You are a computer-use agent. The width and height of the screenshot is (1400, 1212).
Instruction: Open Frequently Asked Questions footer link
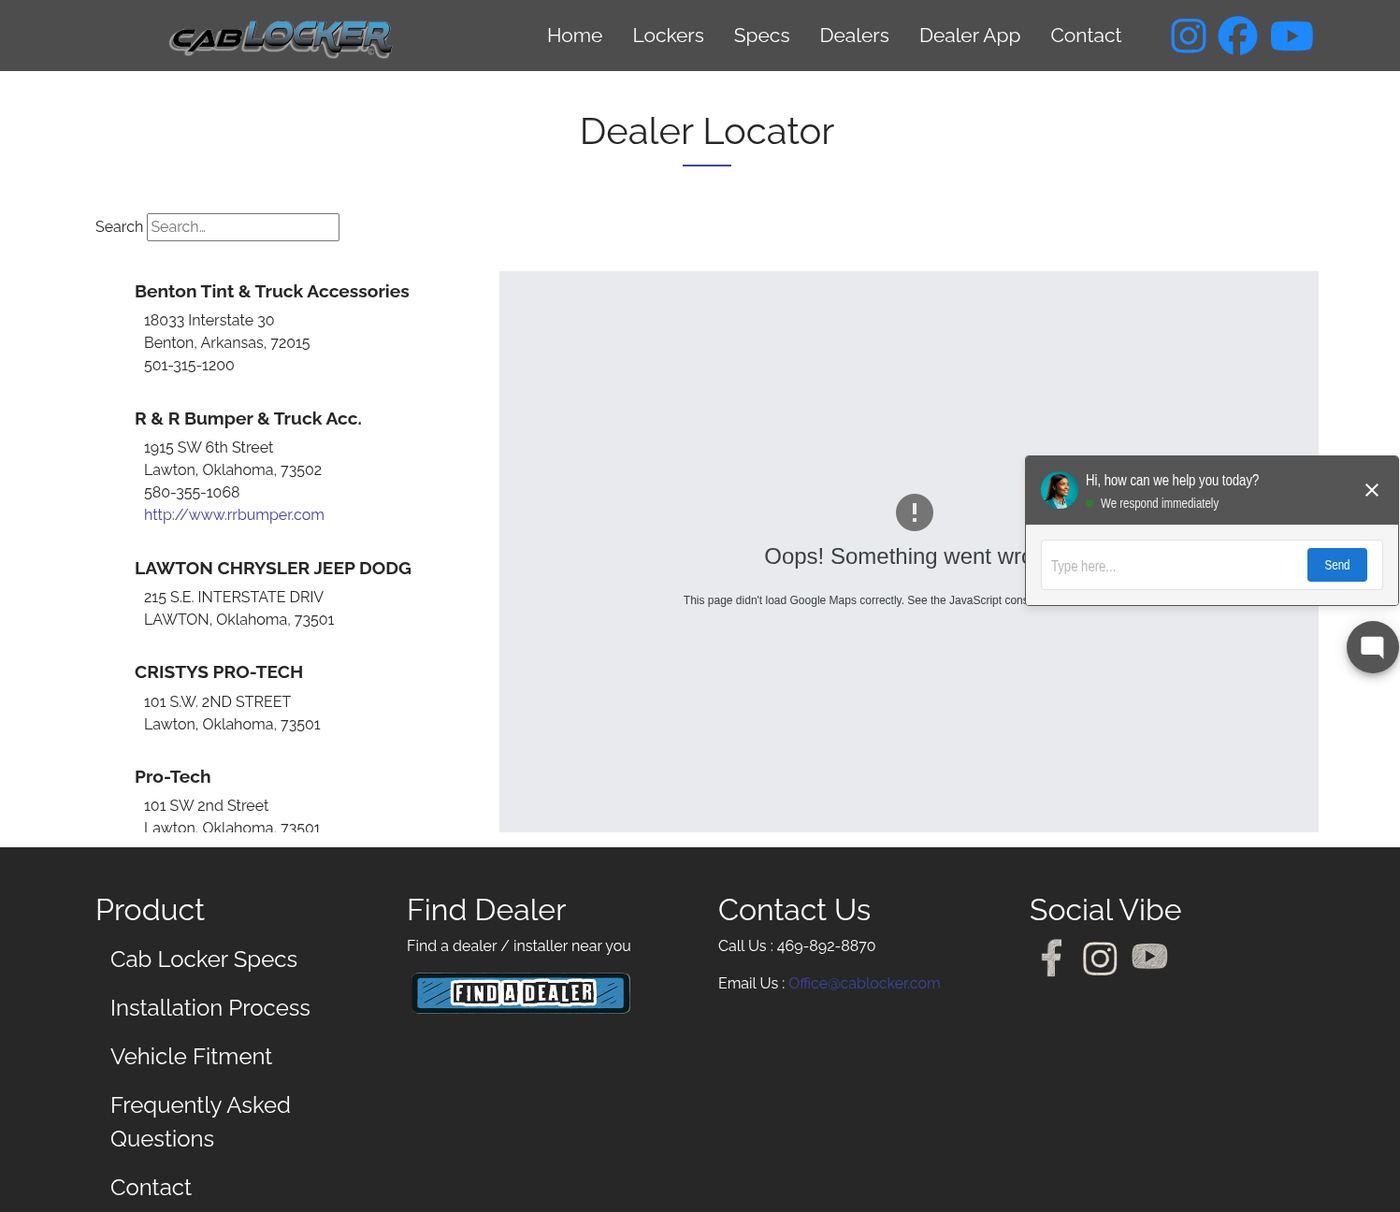(x=200, y=1122)
